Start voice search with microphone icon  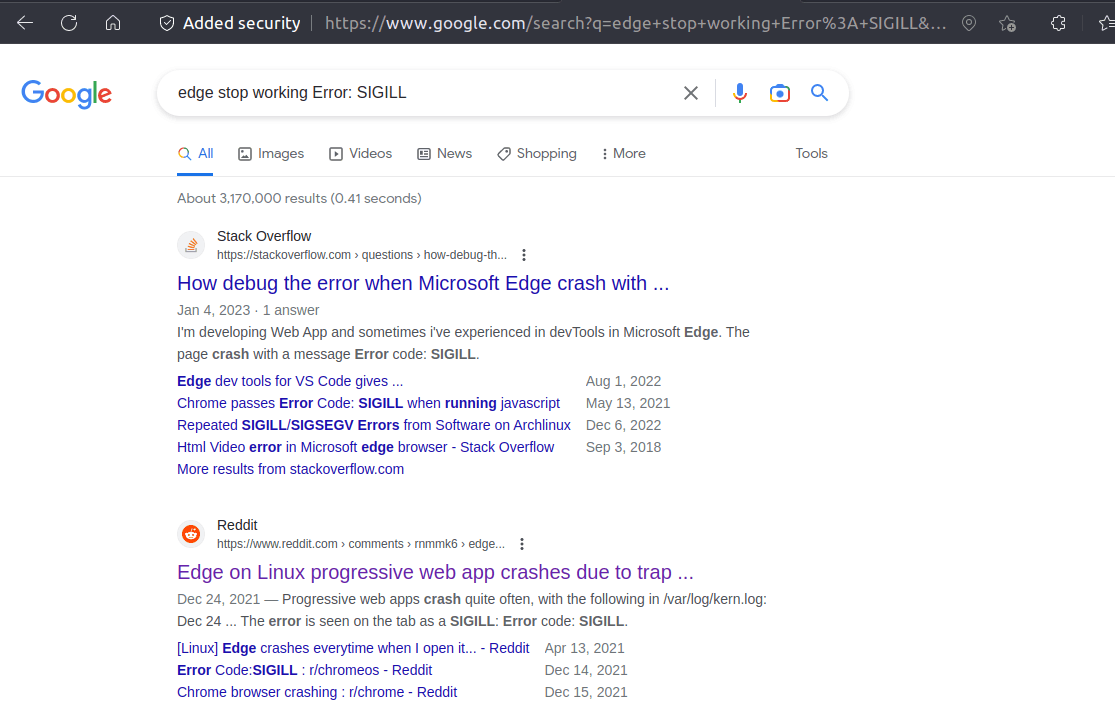point(739,93)
